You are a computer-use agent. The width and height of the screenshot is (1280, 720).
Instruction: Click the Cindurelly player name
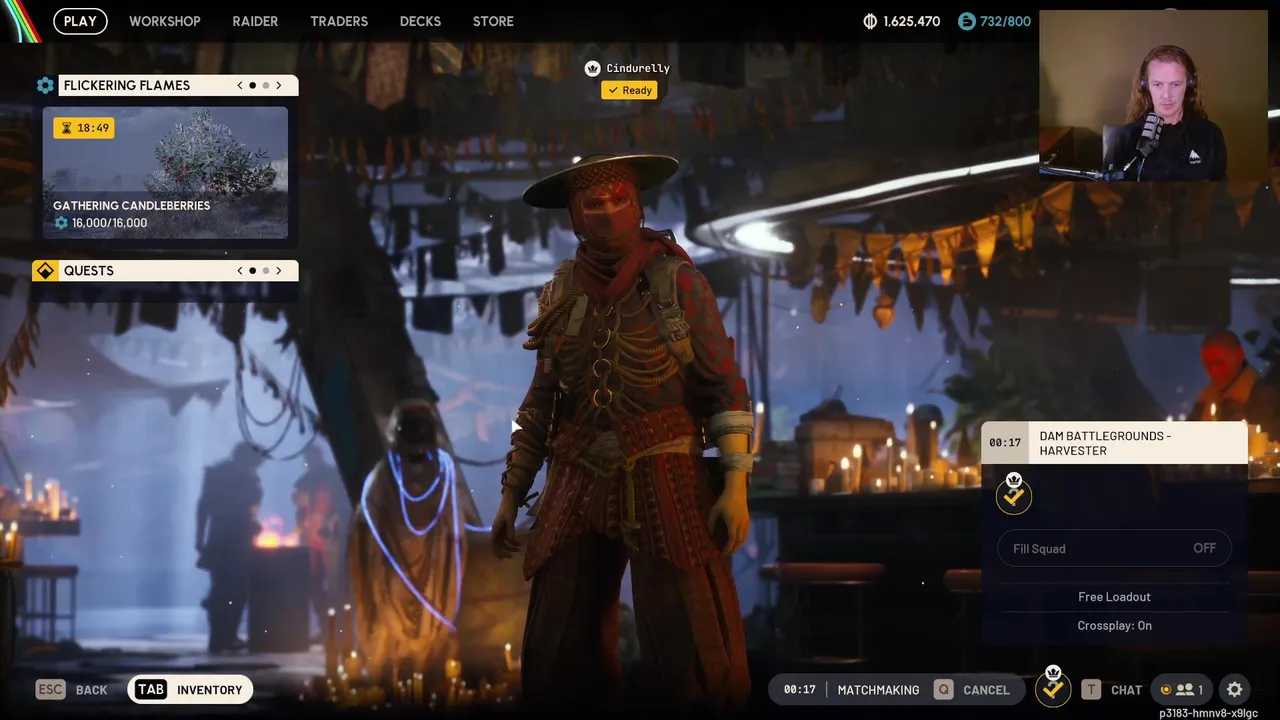638,69
